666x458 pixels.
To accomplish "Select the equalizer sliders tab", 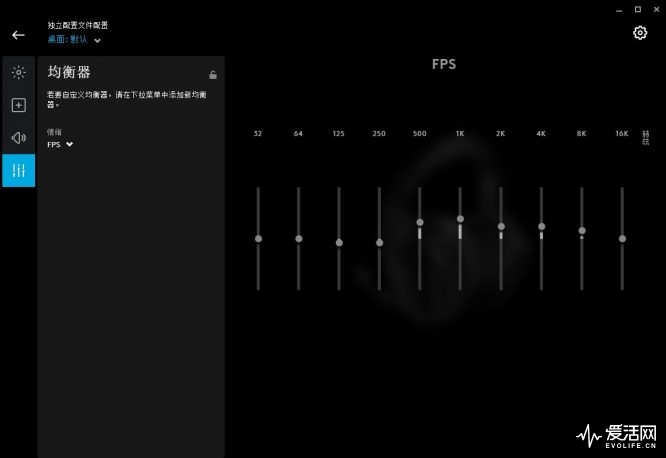I will coord(19,170).
